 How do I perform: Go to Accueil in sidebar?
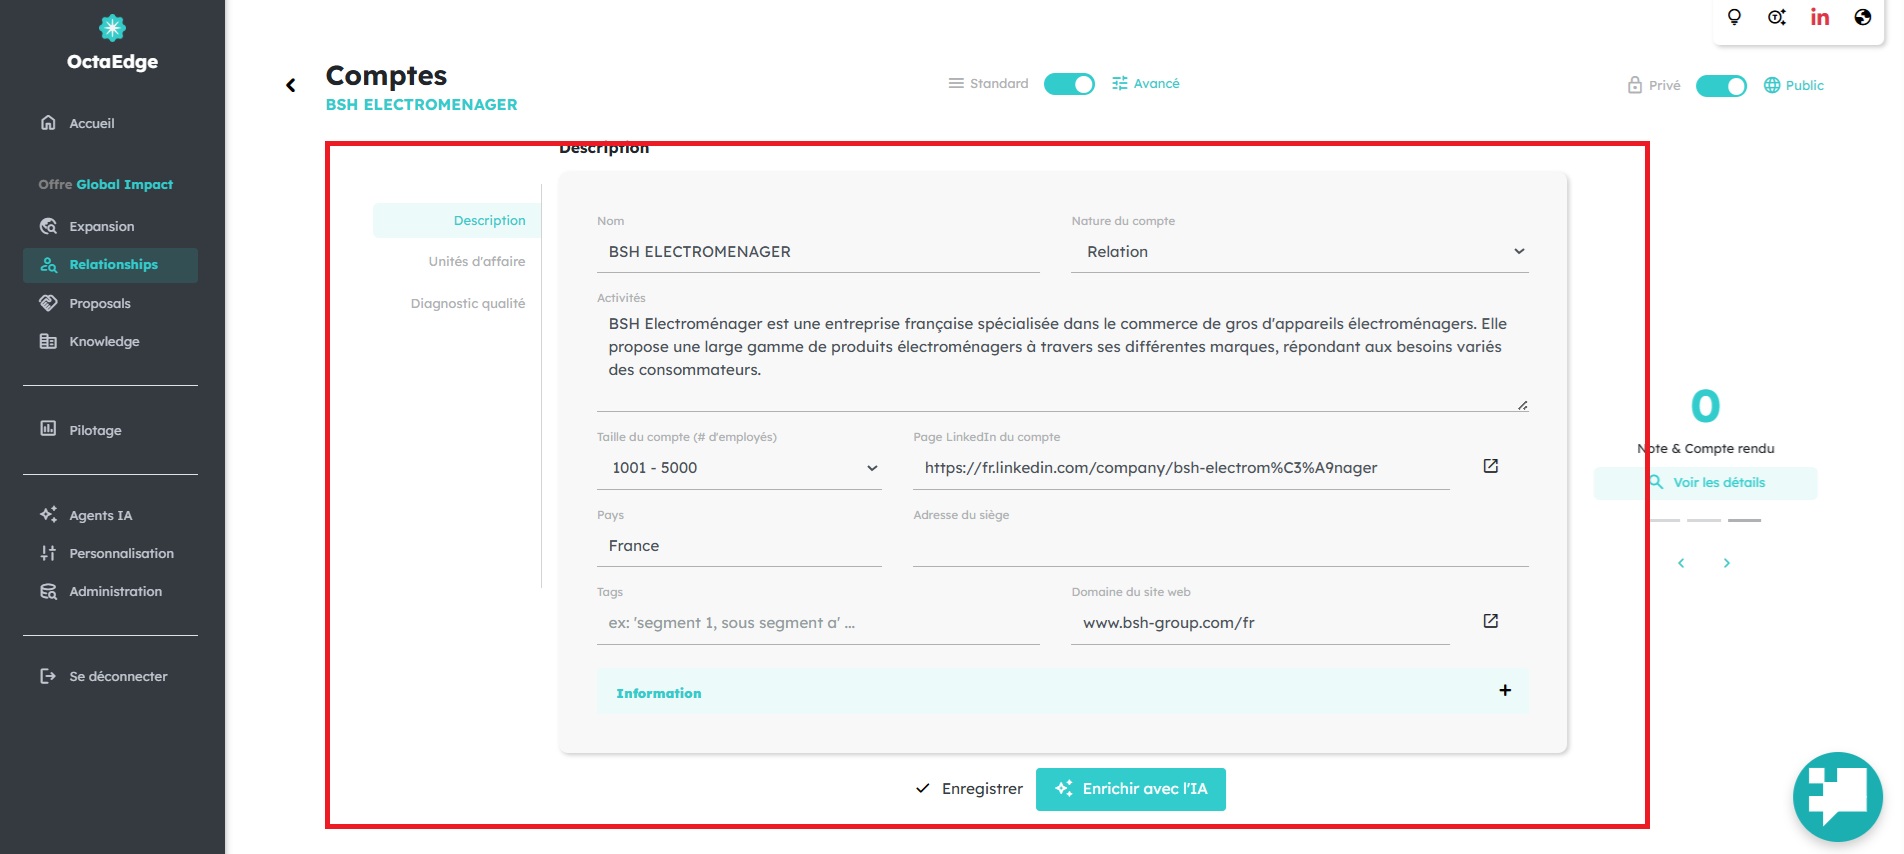[x=110, y=123]
